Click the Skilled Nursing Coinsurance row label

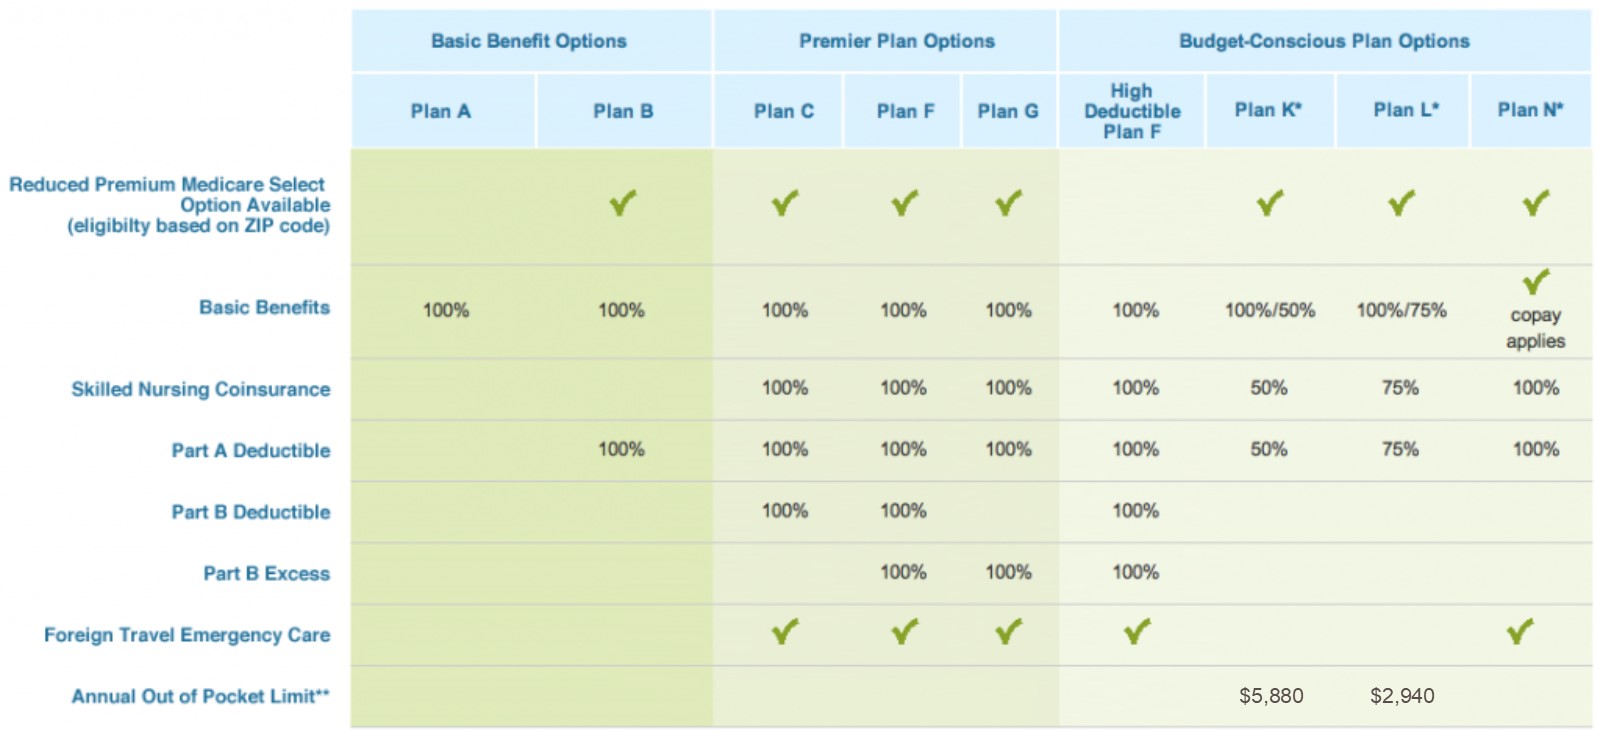point(200,389)
